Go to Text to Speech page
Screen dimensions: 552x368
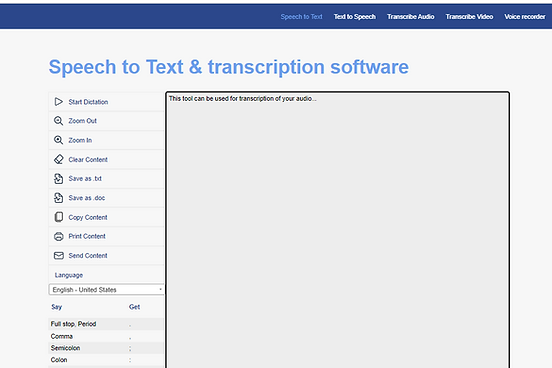pyautogui.click(x=355, y=17)
